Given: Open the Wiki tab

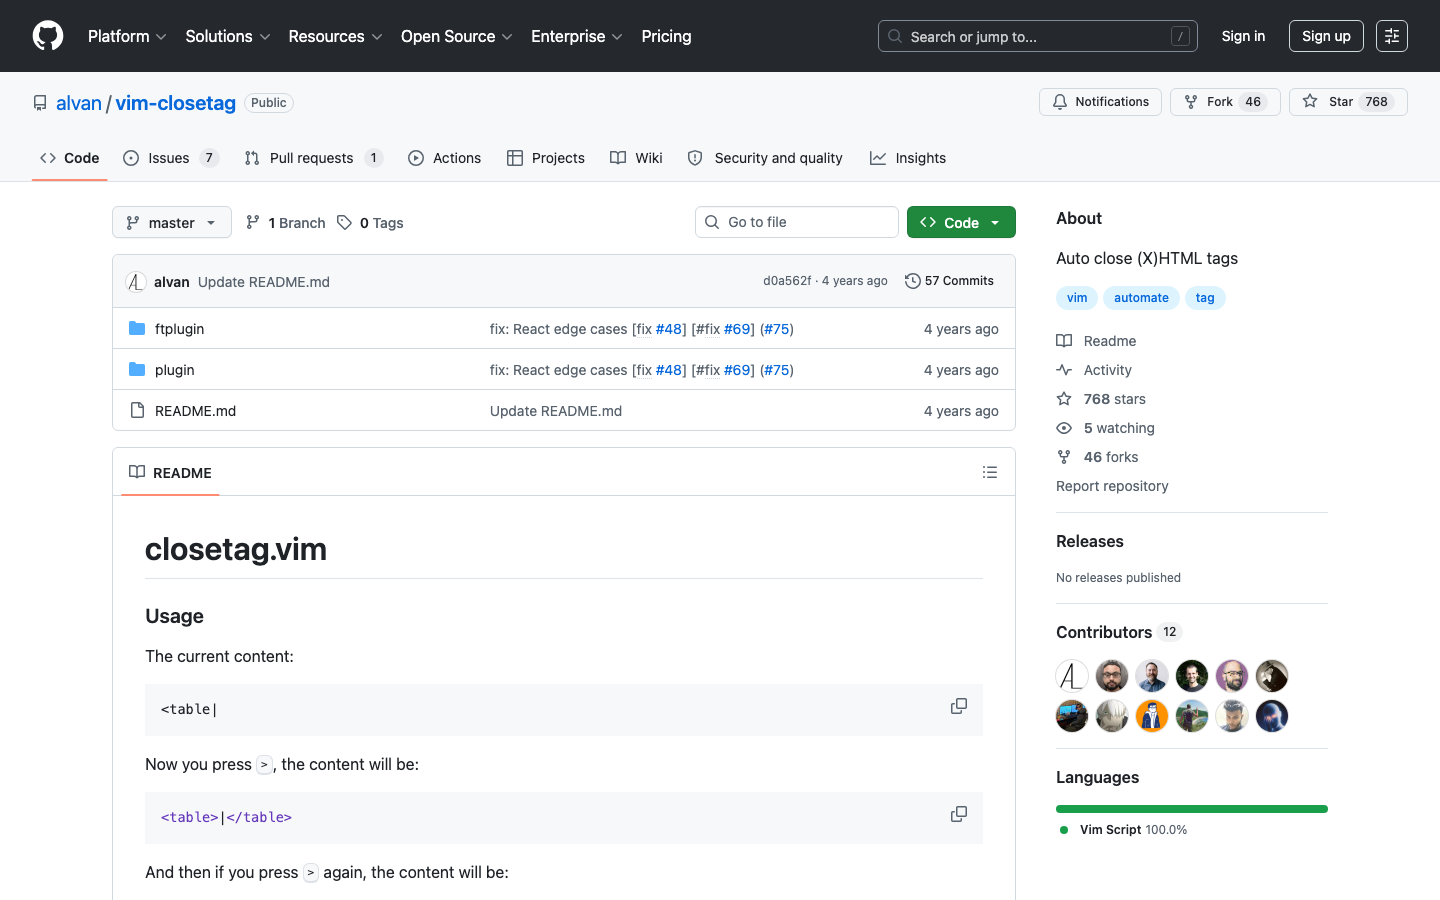Looking at the screenshot, I should click(x=637, y=158).
